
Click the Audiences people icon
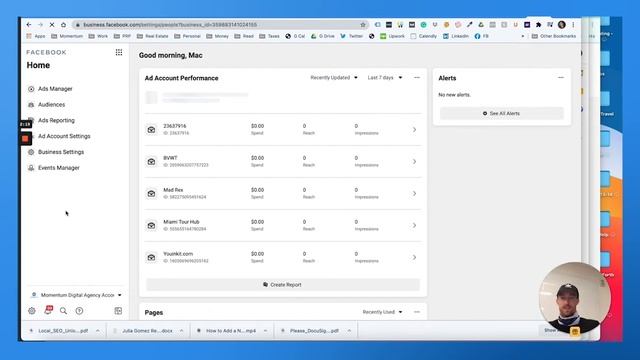click(x=31, y=105)
